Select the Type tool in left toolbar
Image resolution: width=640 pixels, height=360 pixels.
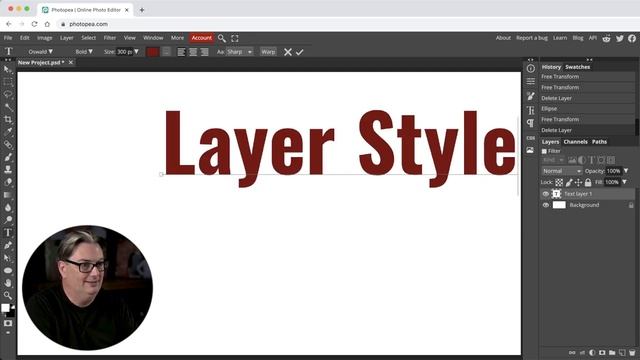pos(8,233)
